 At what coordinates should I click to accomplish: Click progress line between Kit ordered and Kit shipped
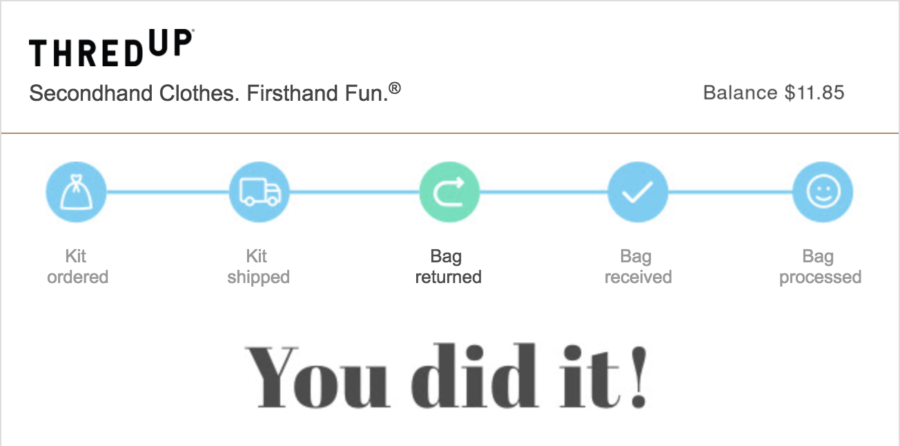(168, 191)
